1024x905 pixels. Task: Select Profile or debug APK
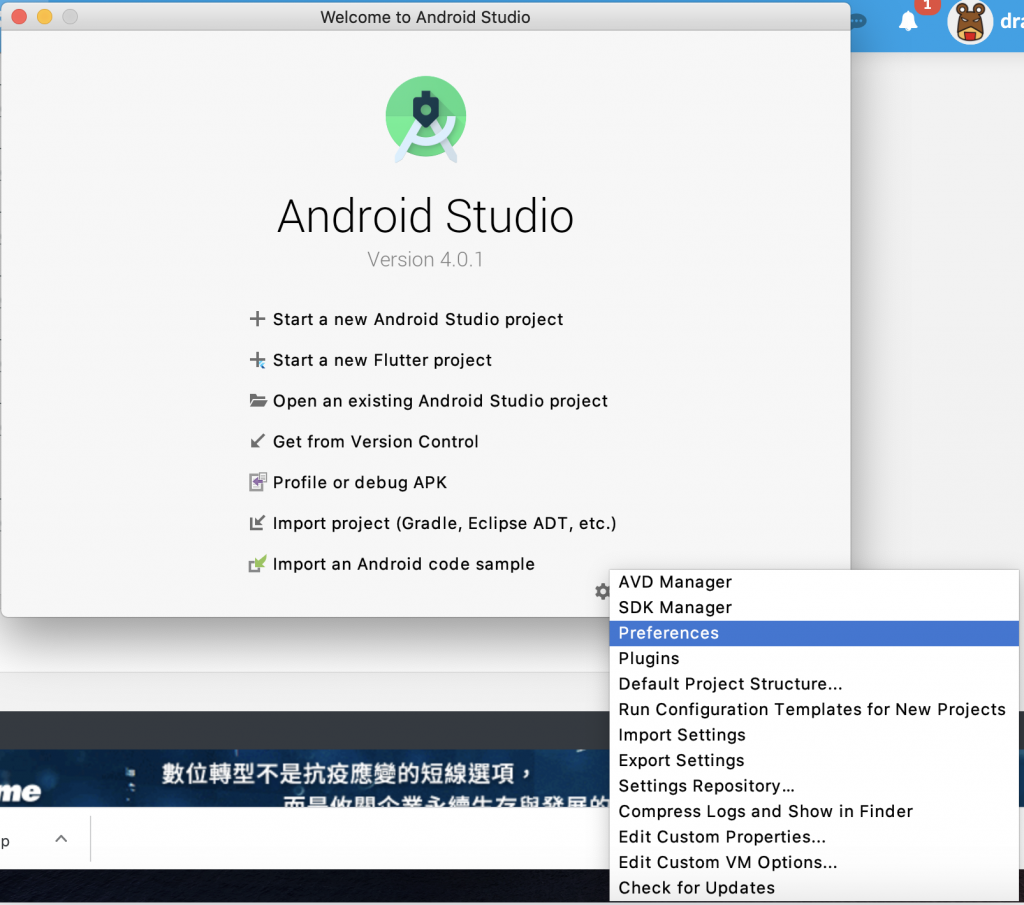pyautogui.click(x=360, y=483)
